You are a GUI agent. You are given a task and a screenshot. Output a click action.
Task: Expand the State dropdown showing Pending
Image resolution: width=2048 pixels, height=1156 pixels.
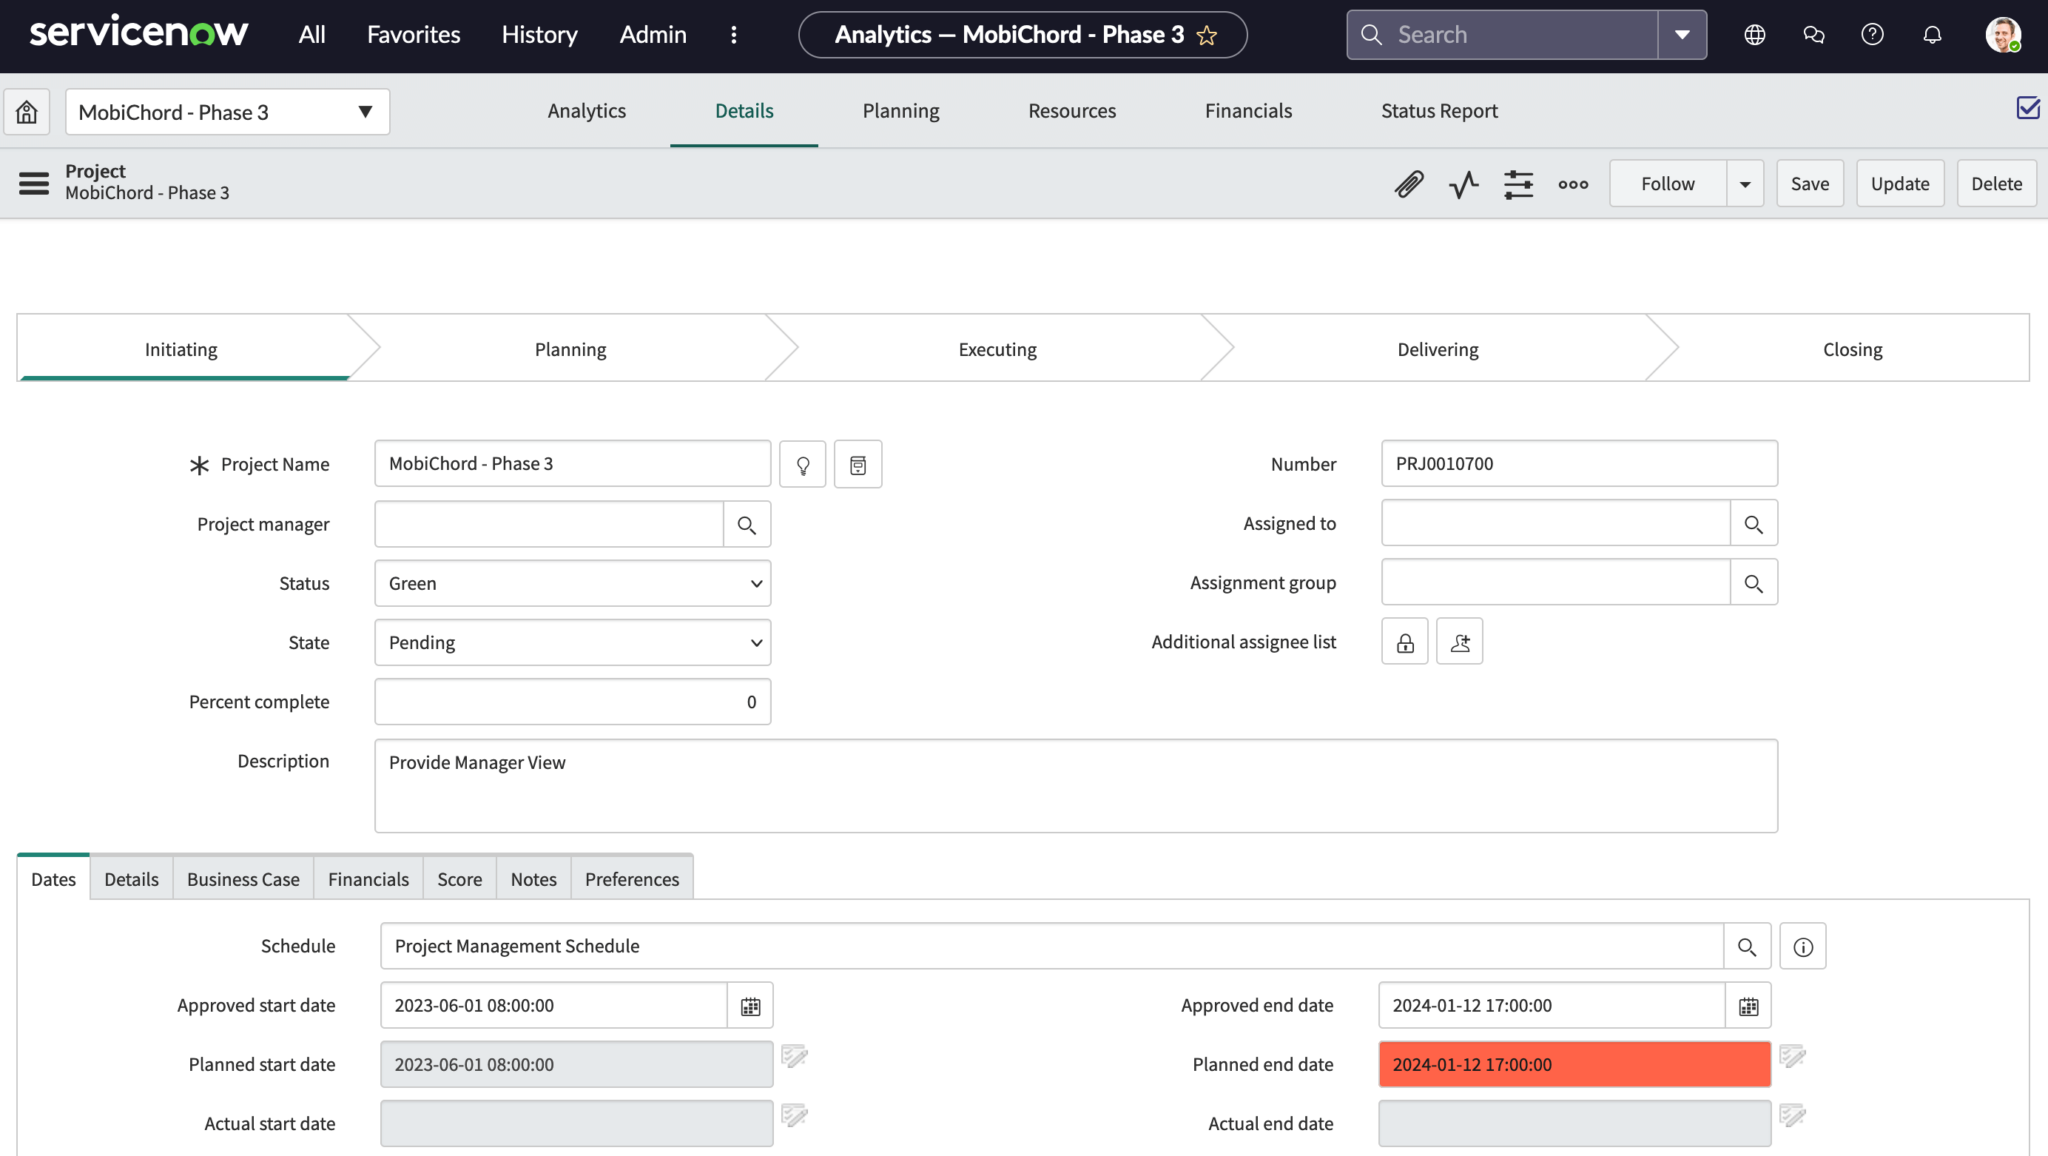coord(573,642)
